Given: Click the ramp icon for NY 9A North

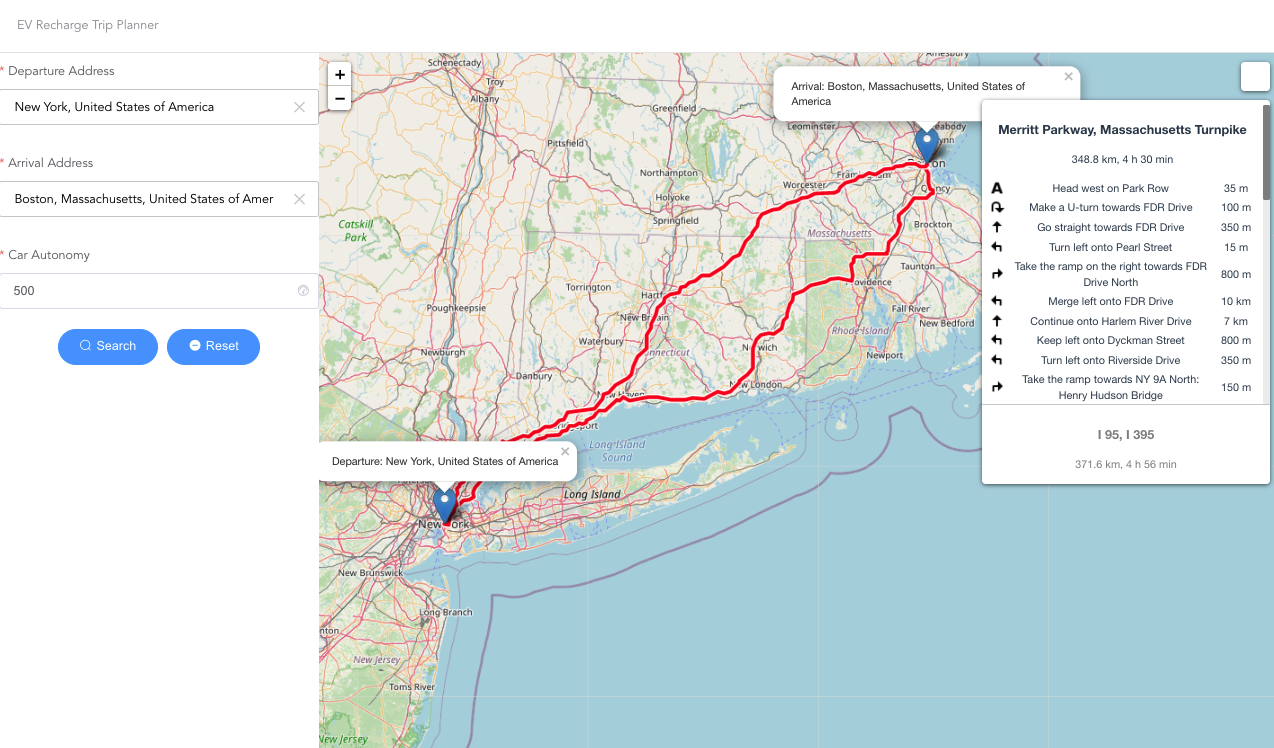Looking at the screenshot, I should (x=997, y=387).
